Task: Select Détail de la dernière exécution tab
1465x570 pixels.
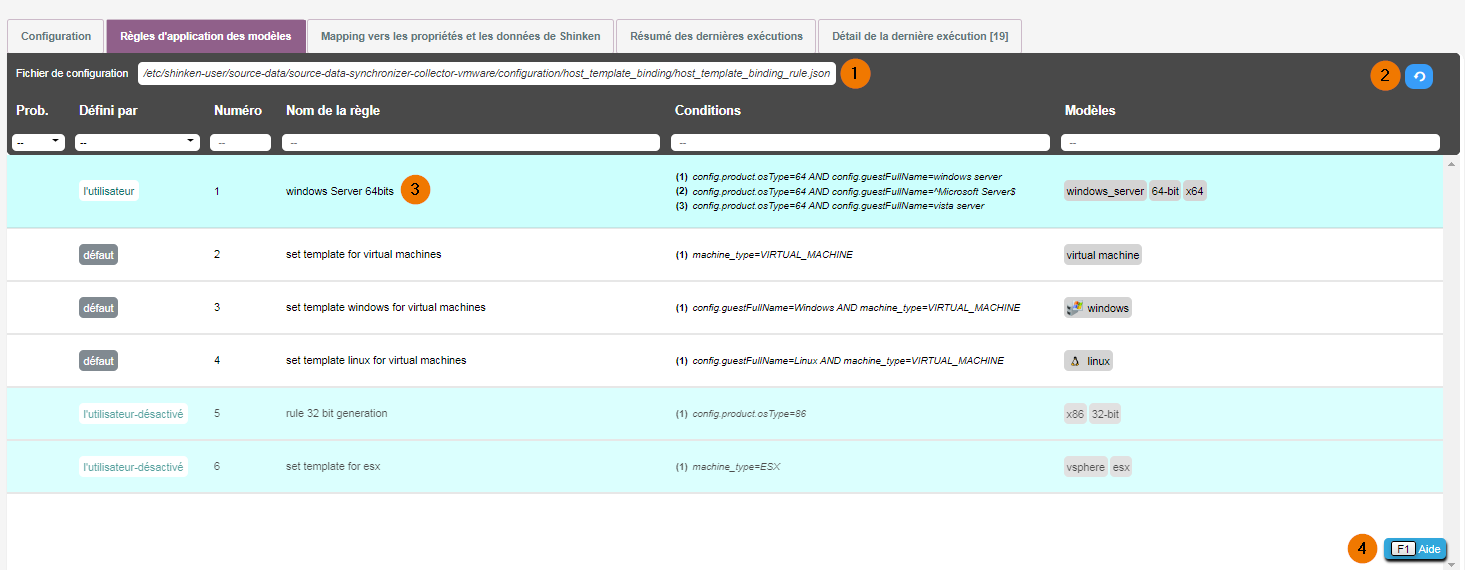Action: coord(919,36)
